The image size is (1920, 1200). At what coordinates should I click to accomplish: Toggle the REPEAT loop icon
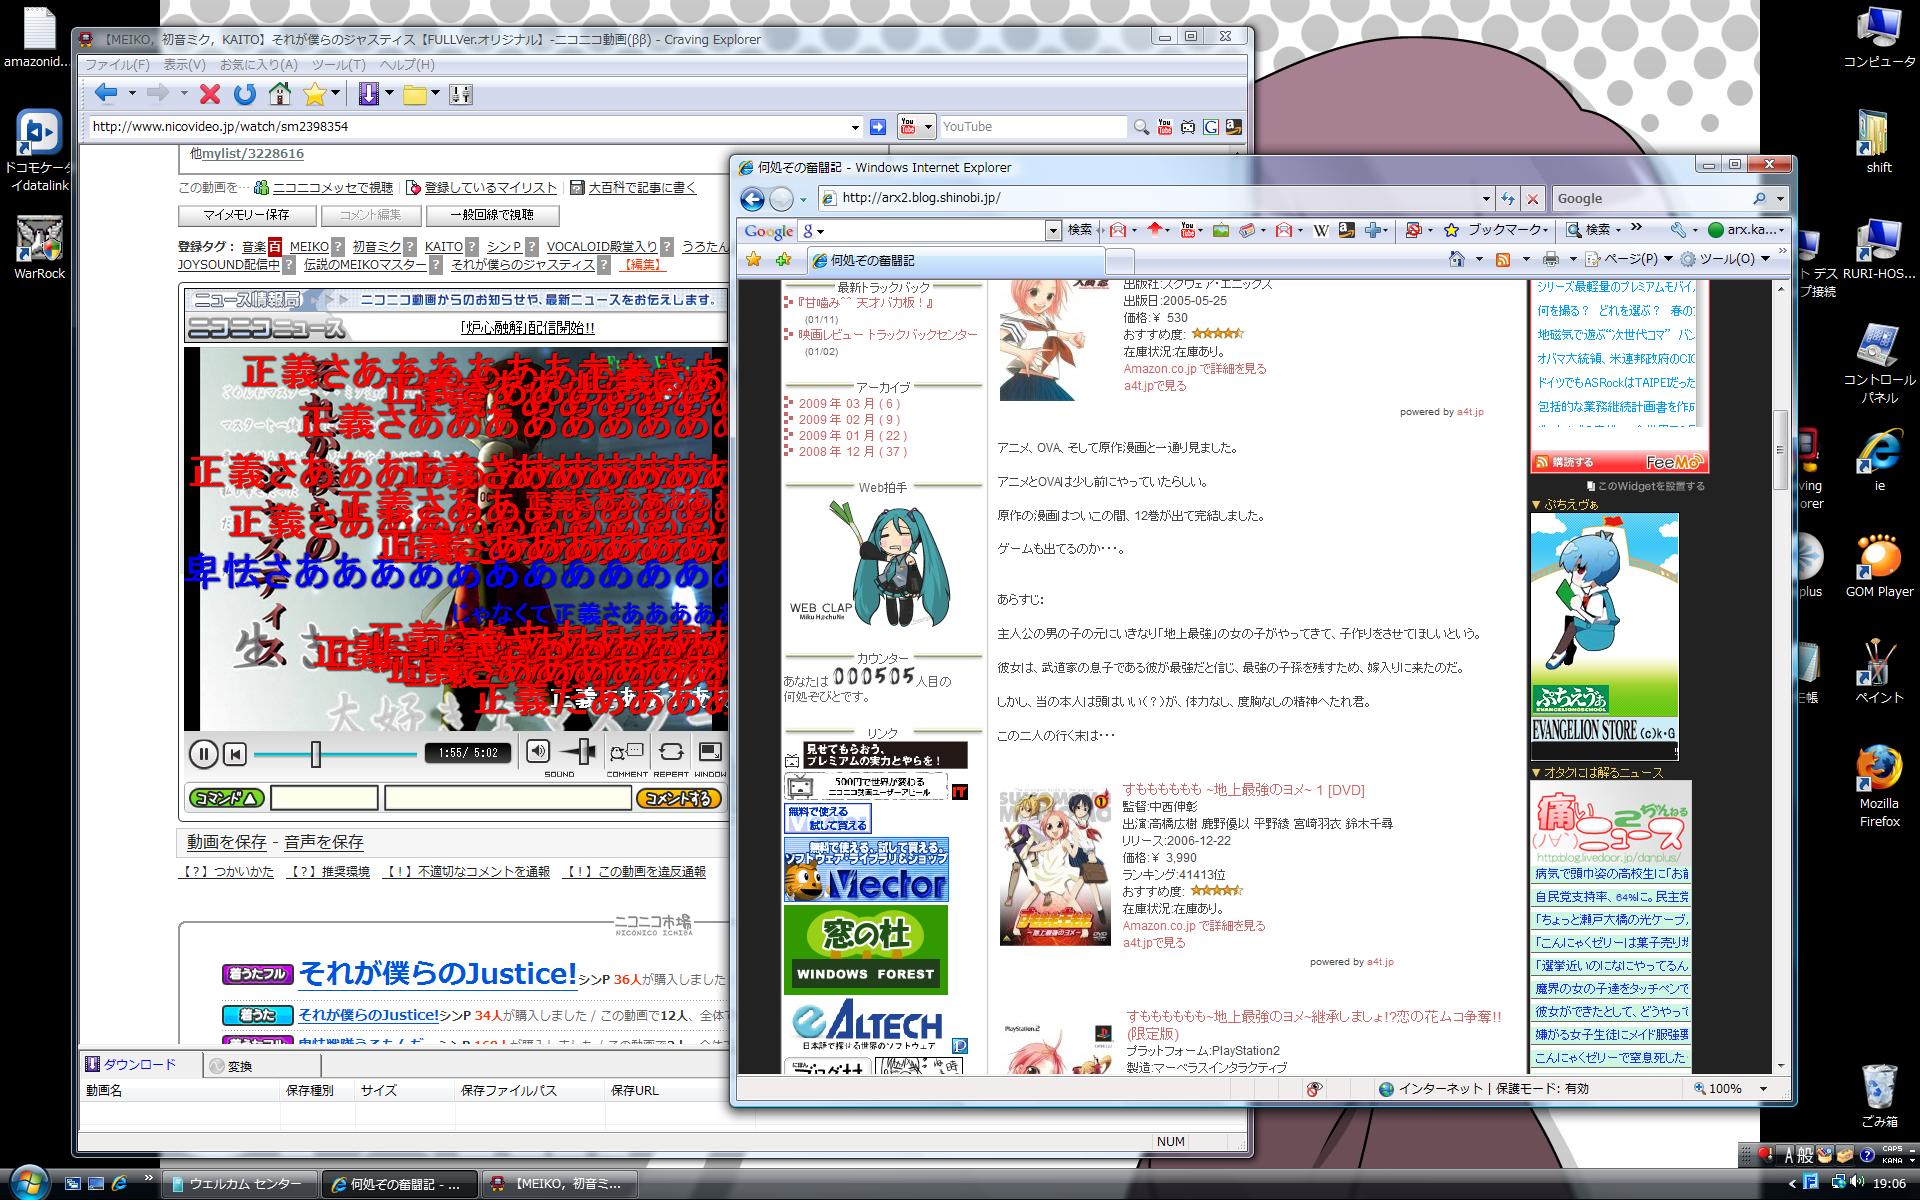tap(672, 752)
